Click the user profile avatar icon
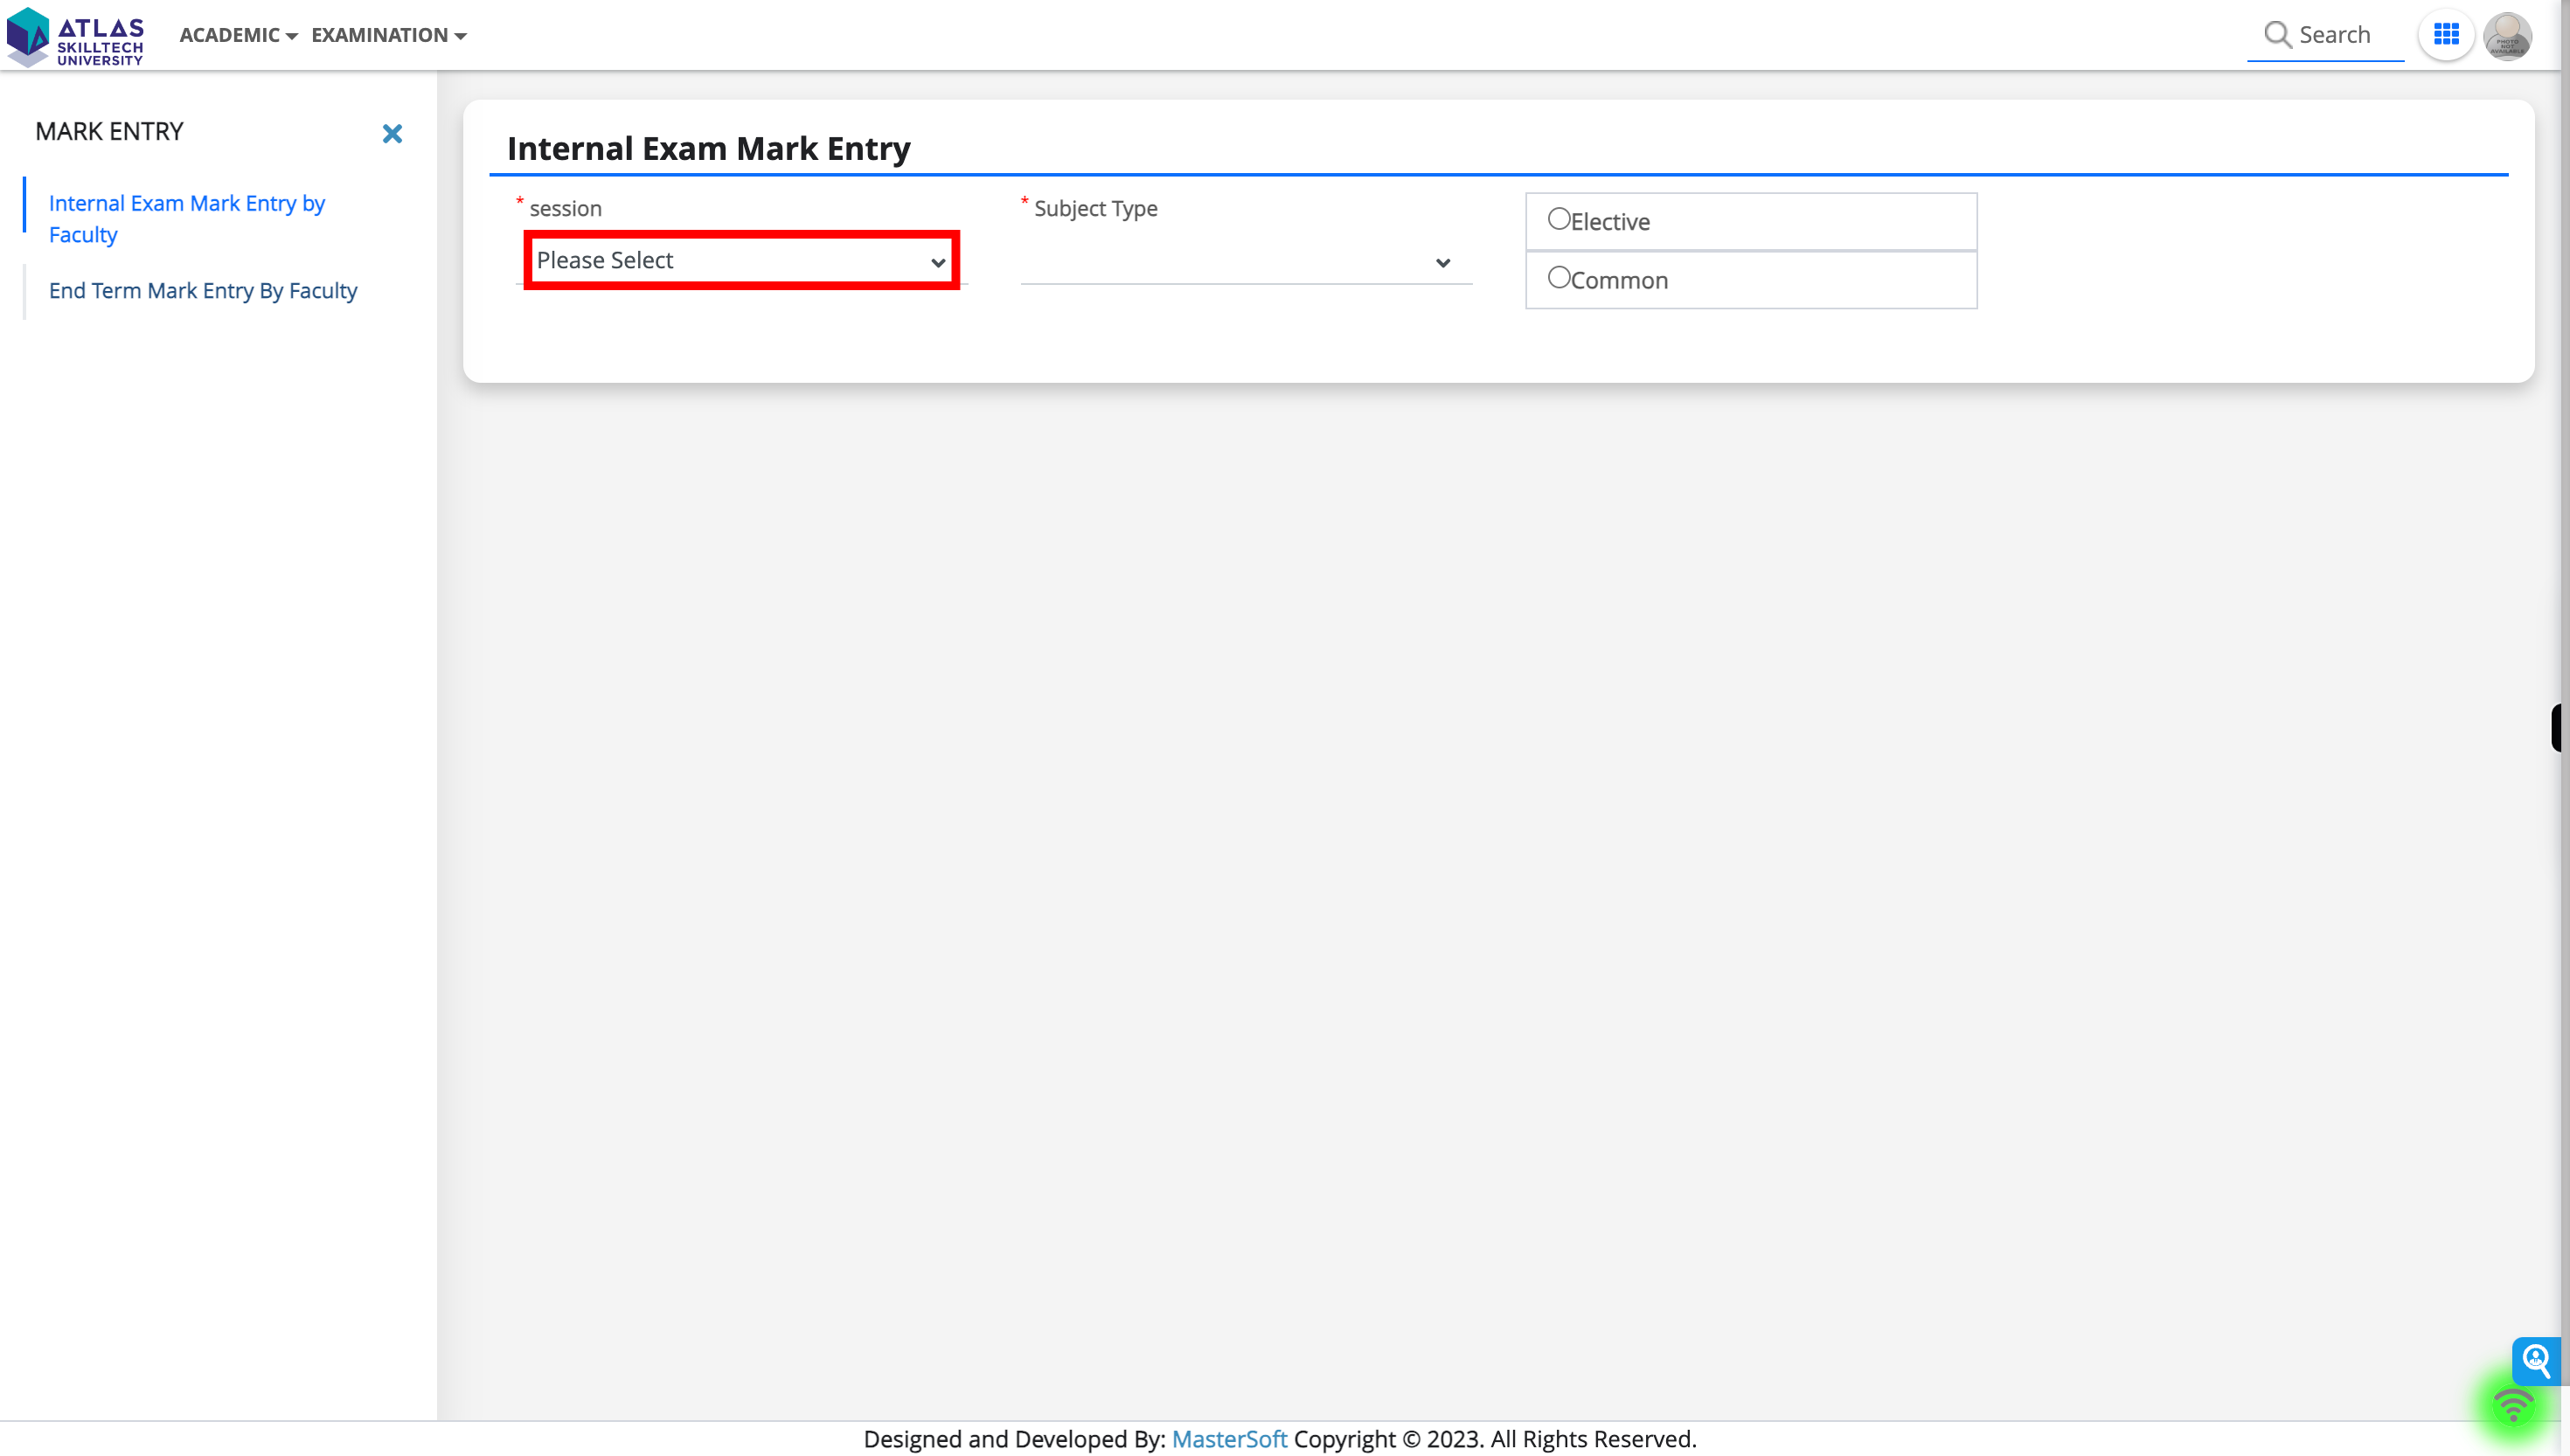The height and width of the screenshot is (1456, 2570). (x=2510, y=33)
